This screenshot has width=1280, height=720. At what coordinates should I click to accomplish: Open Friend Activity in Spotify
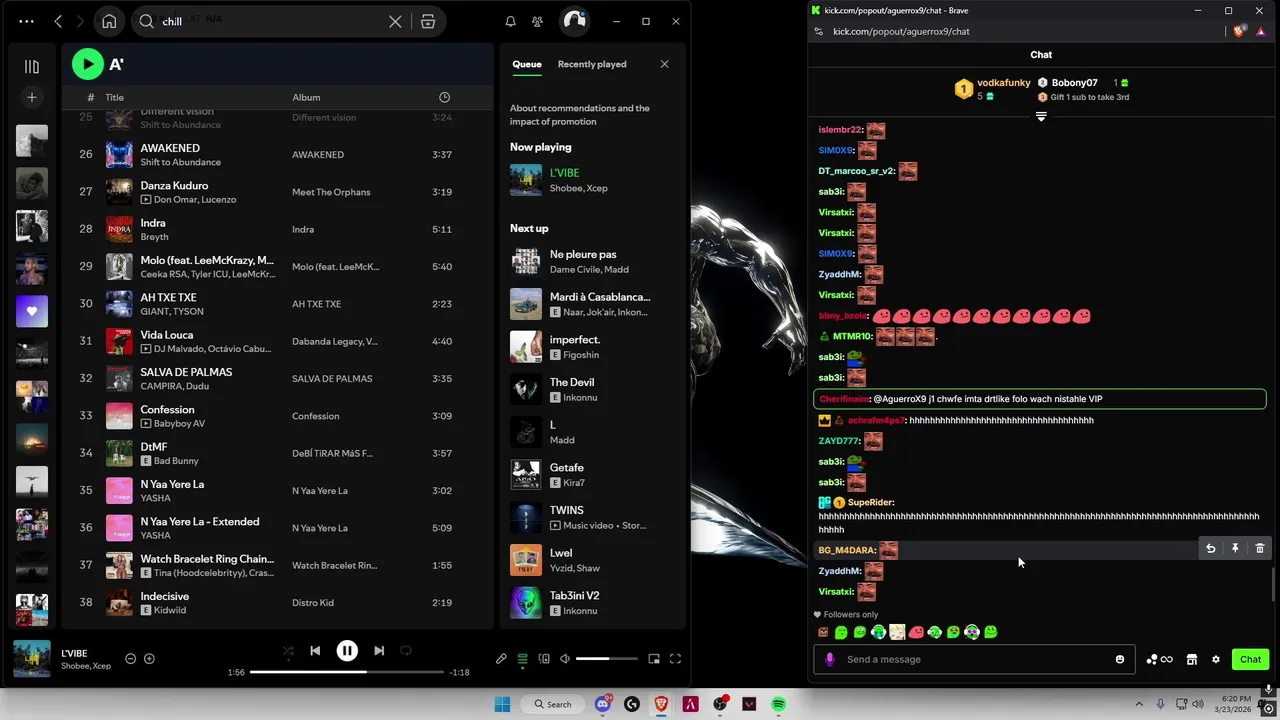[538, 21]
